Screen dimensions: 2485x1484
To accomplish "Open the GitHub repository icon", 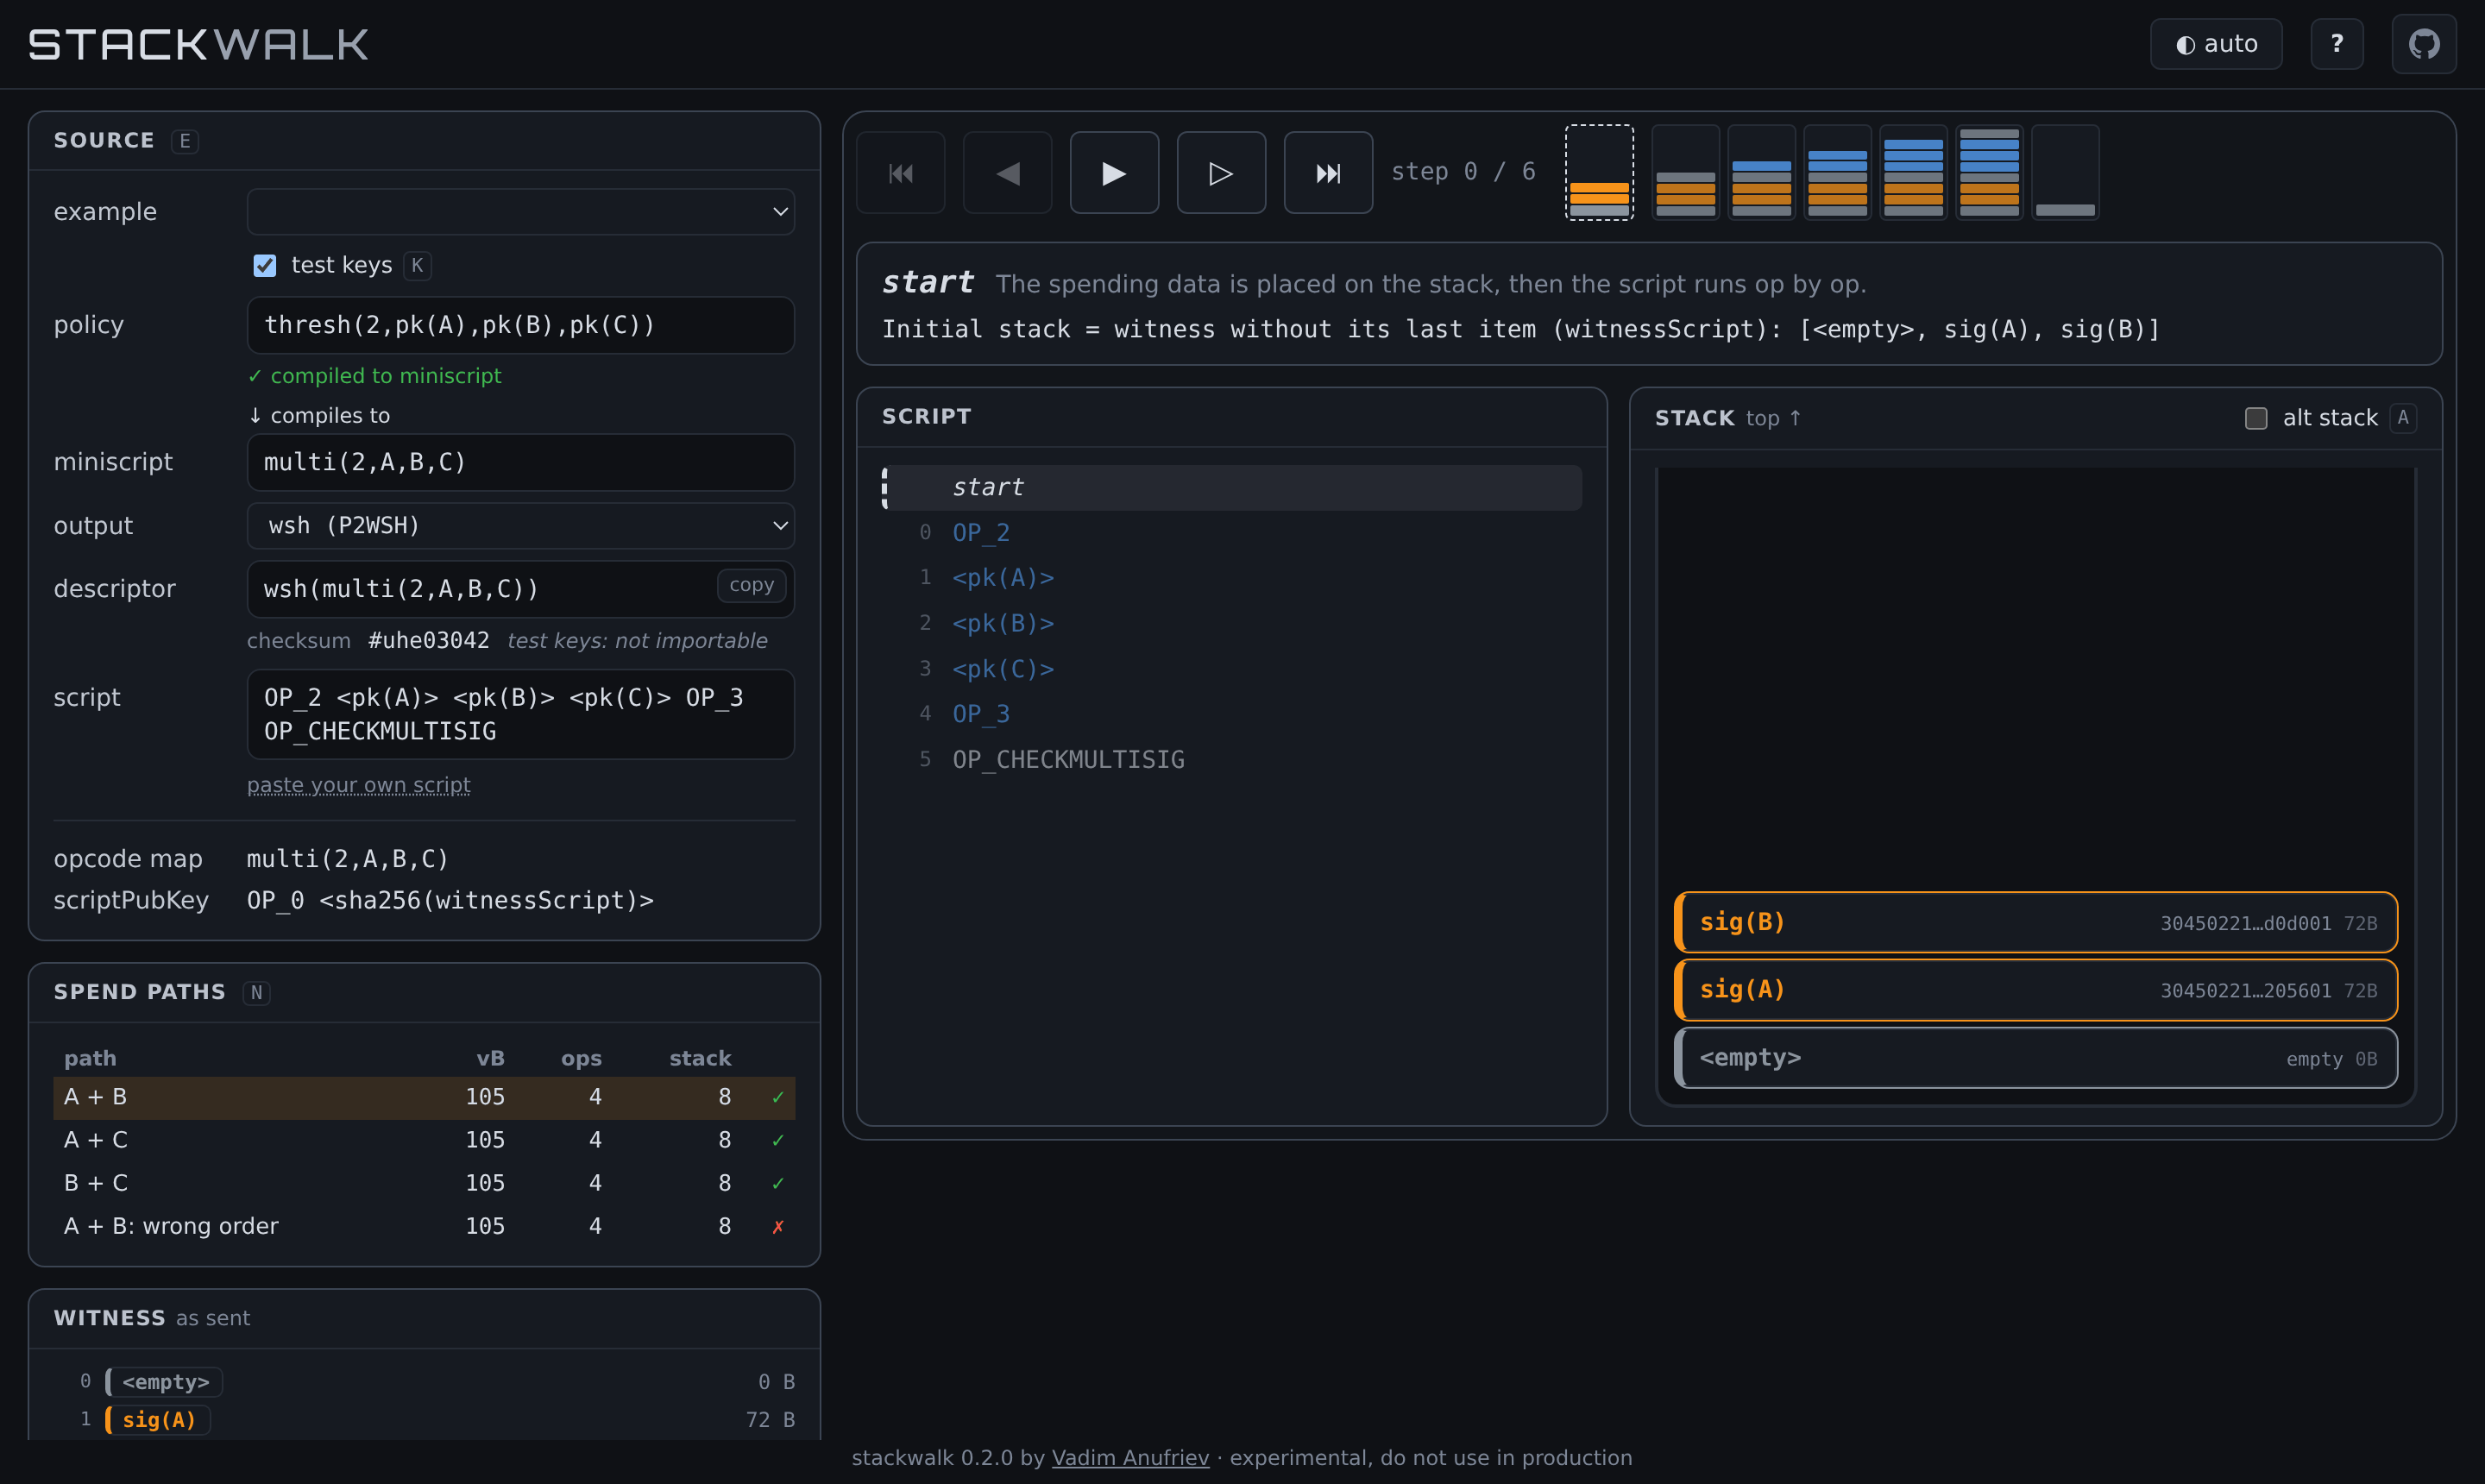I will pyautogui.click(x=2424, y=44).
